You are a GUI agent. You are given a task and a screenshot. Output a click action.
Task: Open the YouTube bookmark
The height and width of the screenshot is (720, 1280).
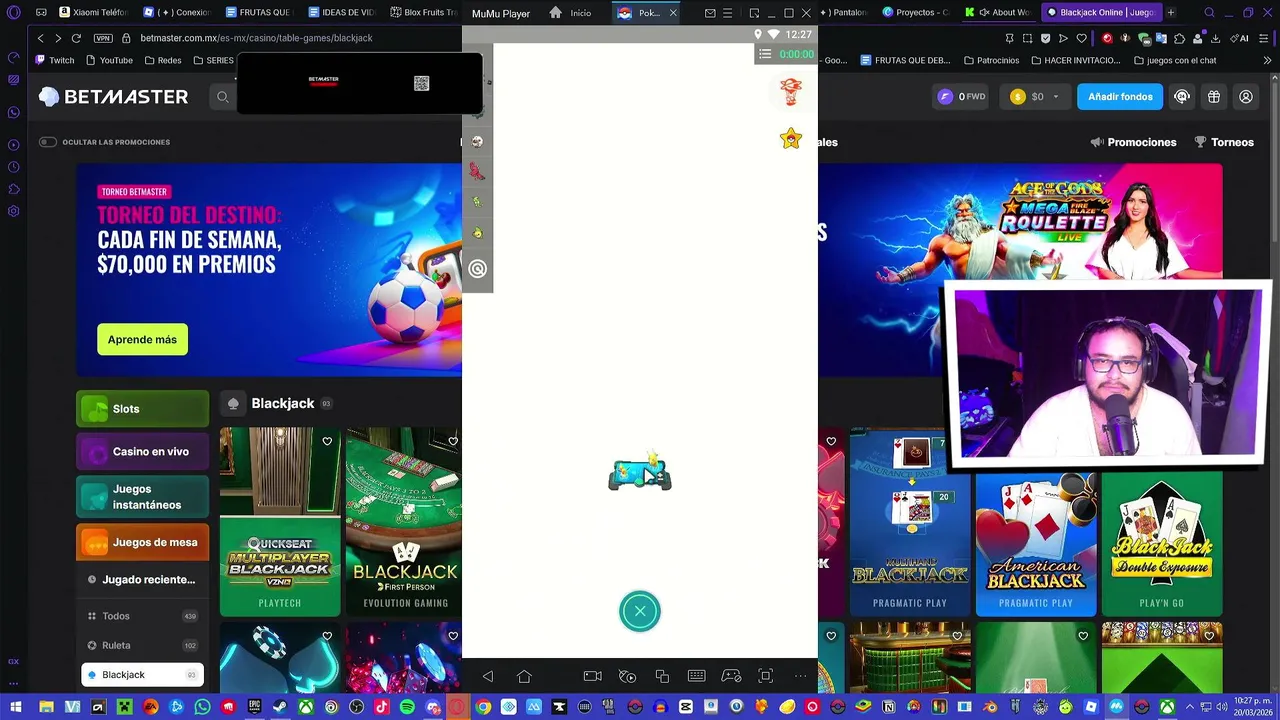click(x=109, y=60)
